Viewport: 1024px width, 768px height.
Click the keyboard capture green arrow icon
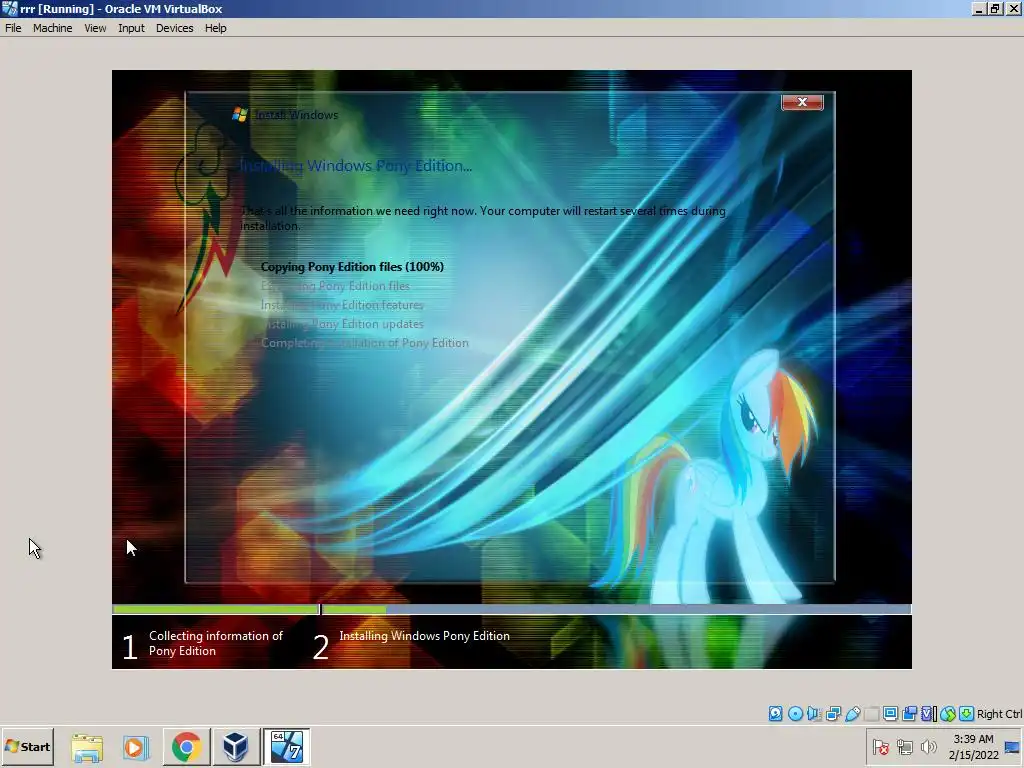[x=967, y=714]
